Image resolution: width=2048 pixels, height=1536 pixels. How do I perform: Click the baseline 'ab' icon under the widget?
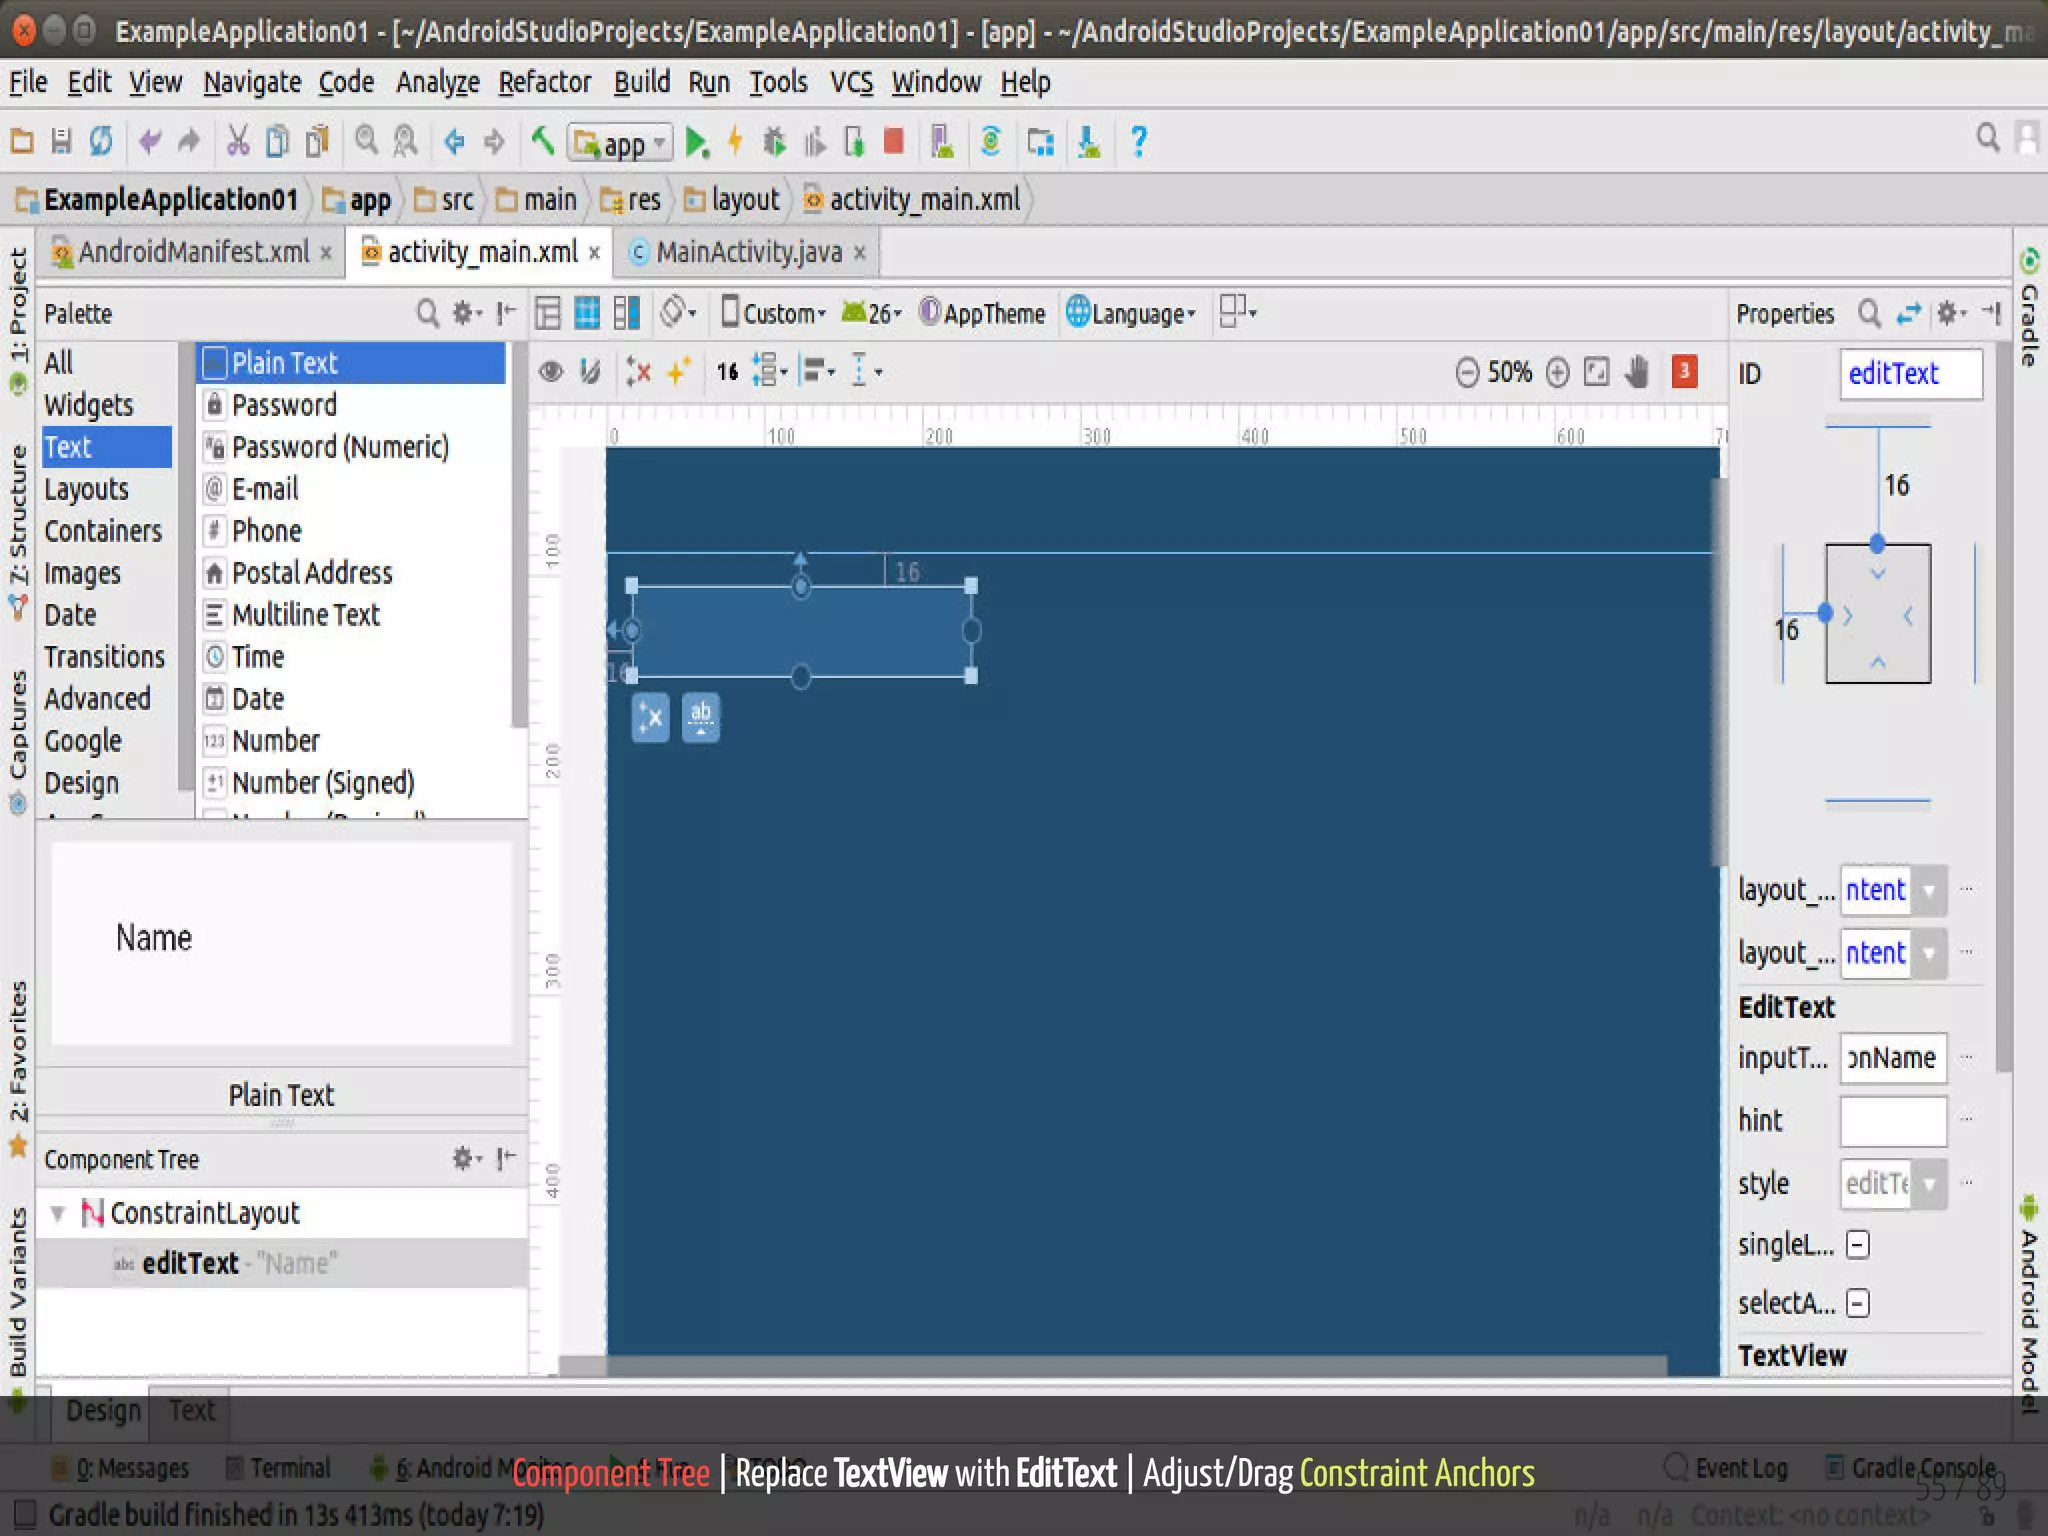click(701, 718)
